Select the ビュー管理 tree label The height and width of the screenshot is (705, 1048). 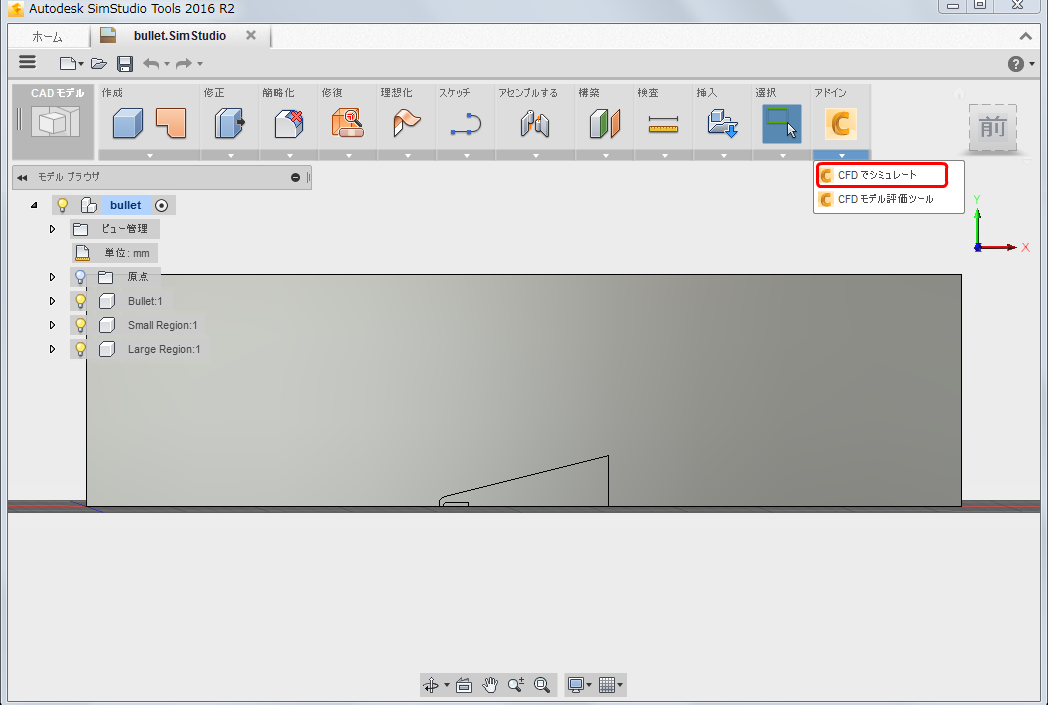pos(124,229)
